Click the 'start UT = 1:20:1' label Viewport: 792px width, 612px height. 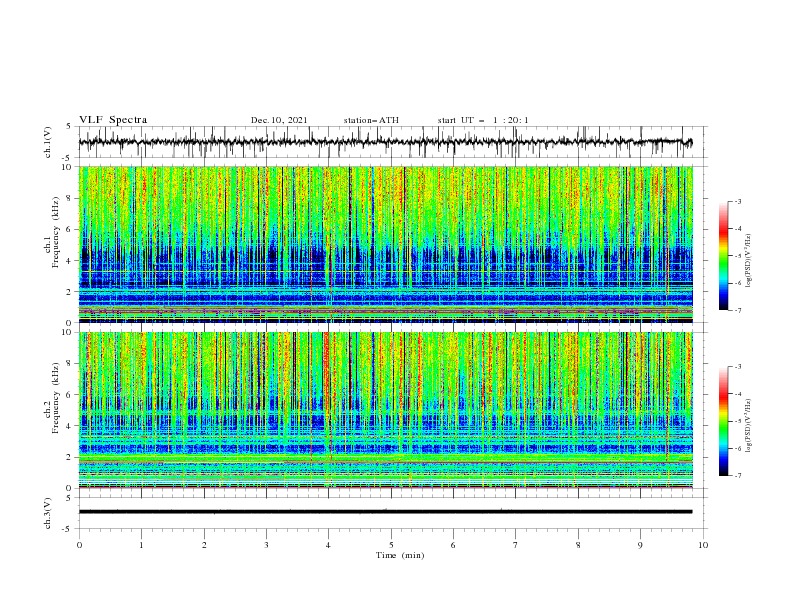coord(483,120)
